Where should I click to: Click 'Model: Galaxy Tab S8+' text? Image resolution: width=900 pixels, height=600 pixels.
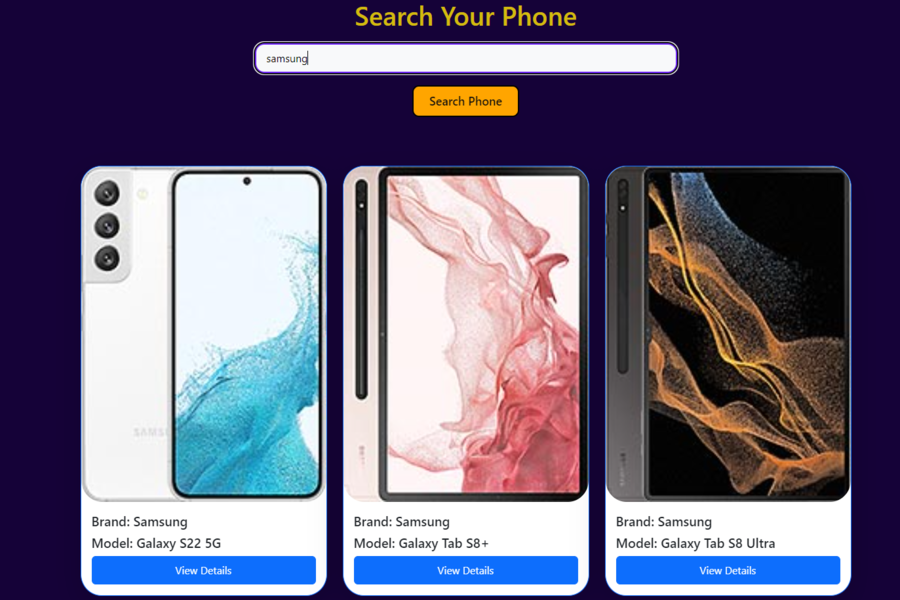[421, 543]
